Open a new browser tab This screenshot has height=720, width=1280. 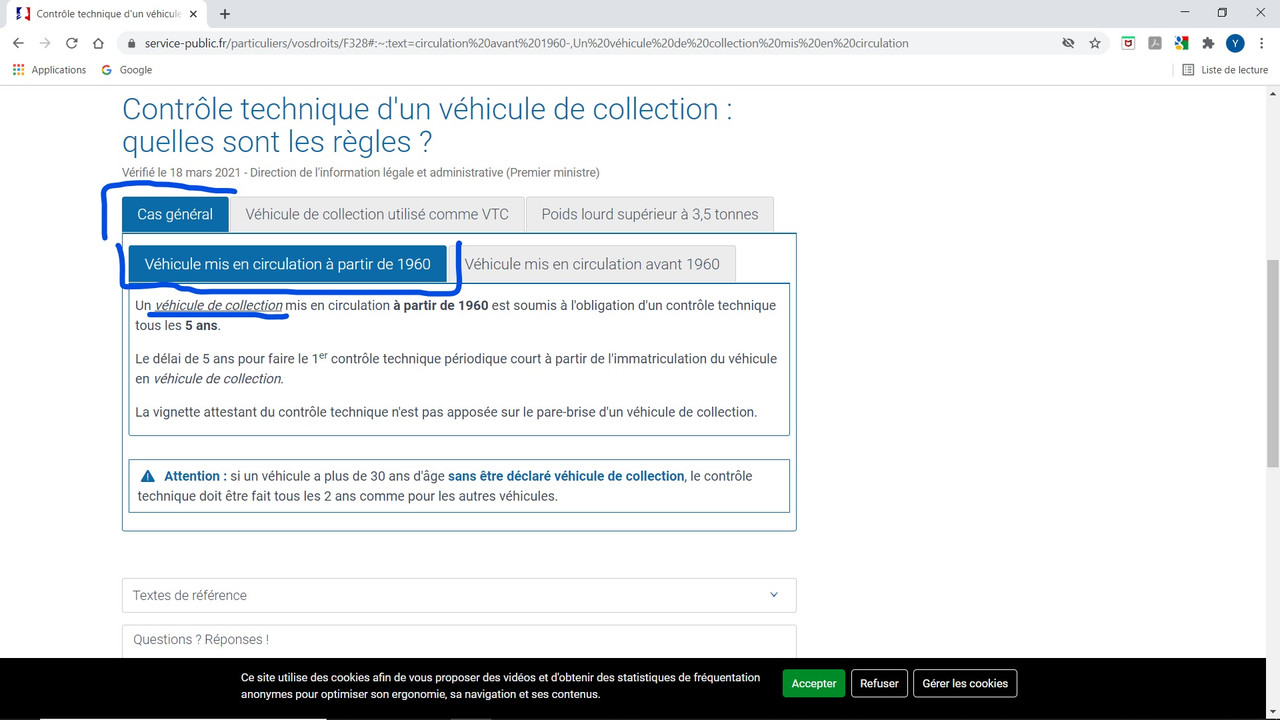(225, 14)
